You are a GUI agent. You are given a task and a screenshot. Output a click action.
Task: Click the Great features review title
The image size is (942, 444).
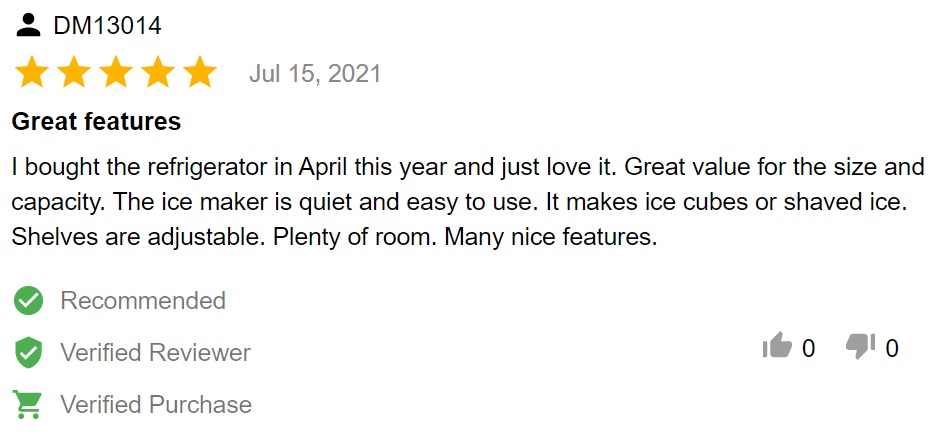(x=96, y=121)
